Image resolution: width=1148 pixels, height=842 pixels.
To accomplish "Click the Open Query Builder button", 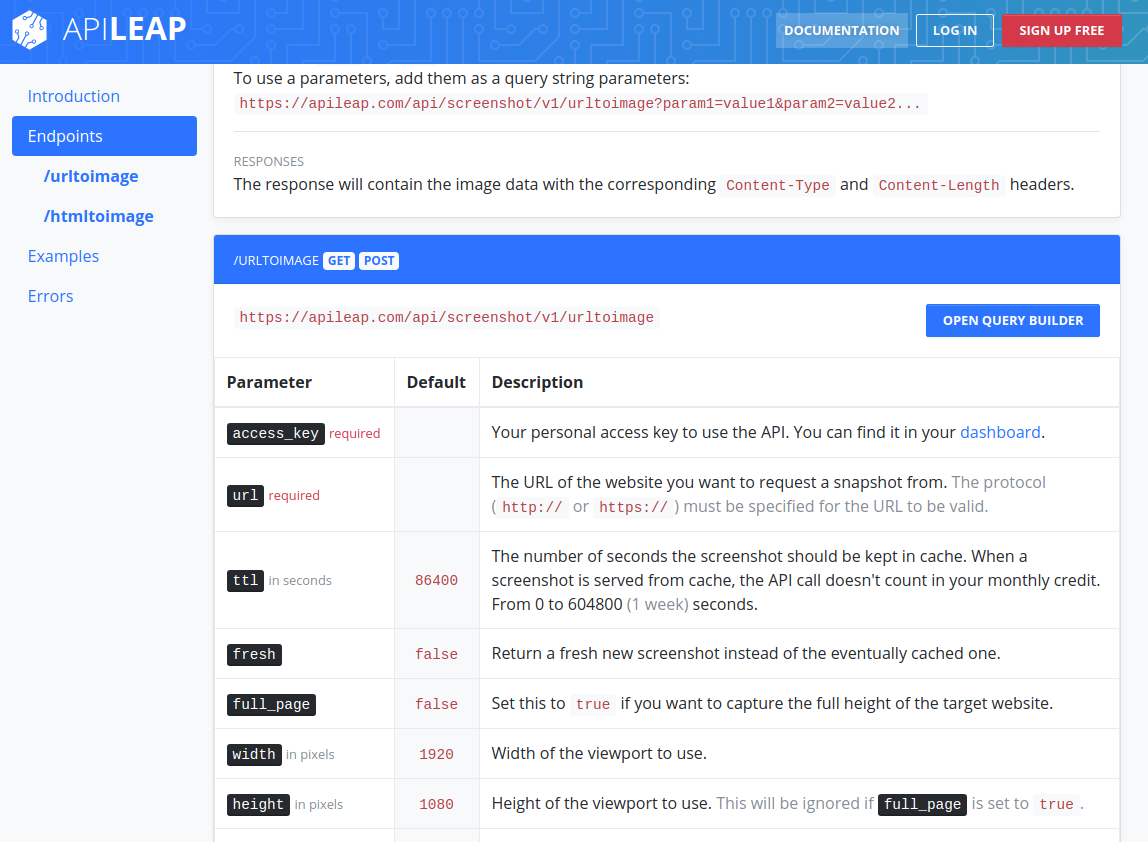I will pyautogui.click(x=1012, y=320).
